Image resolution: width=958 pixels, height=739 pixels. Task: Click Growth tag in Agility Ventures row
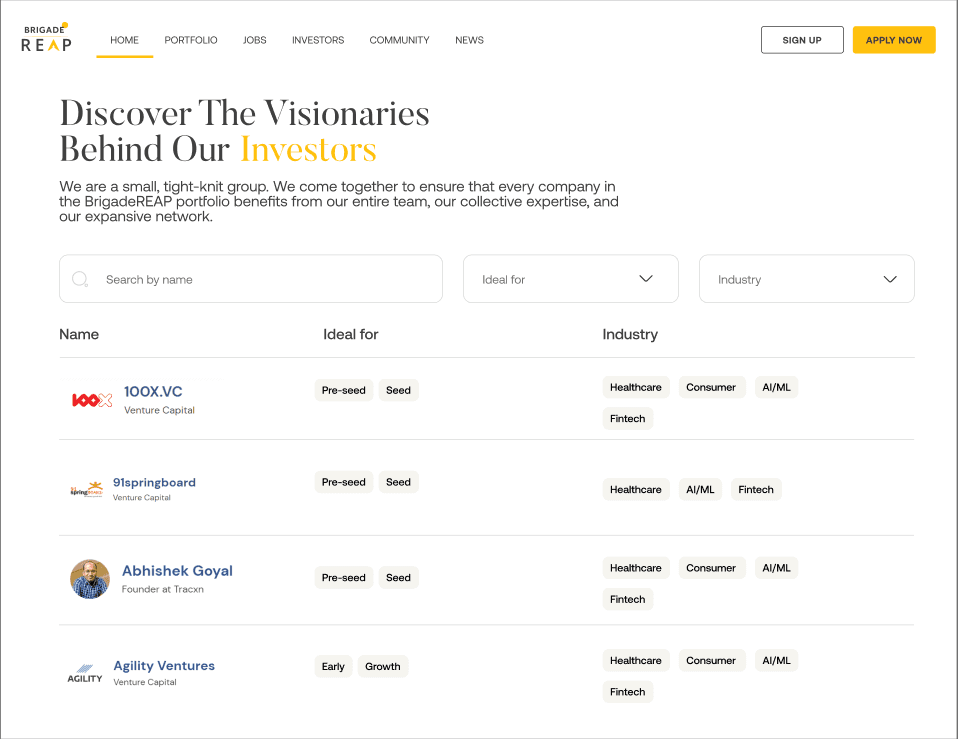383,666
